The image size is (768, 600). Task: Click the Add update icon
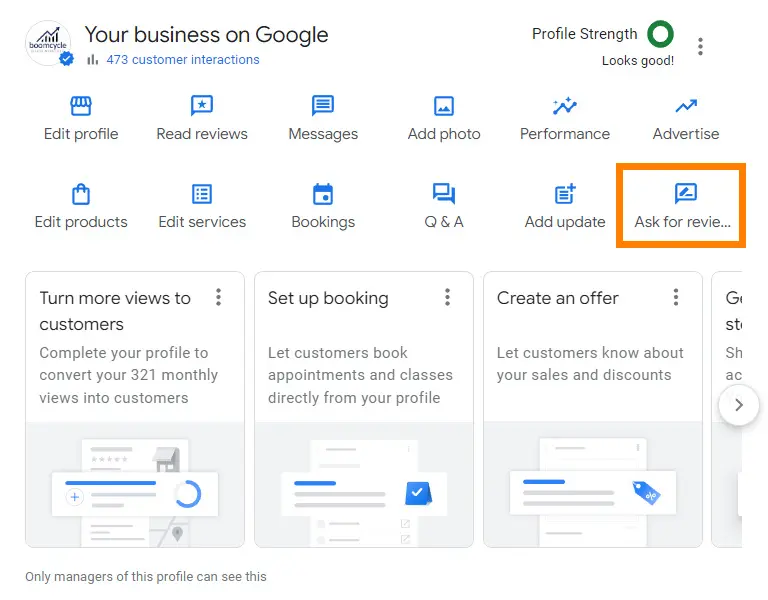coord(565,193)
